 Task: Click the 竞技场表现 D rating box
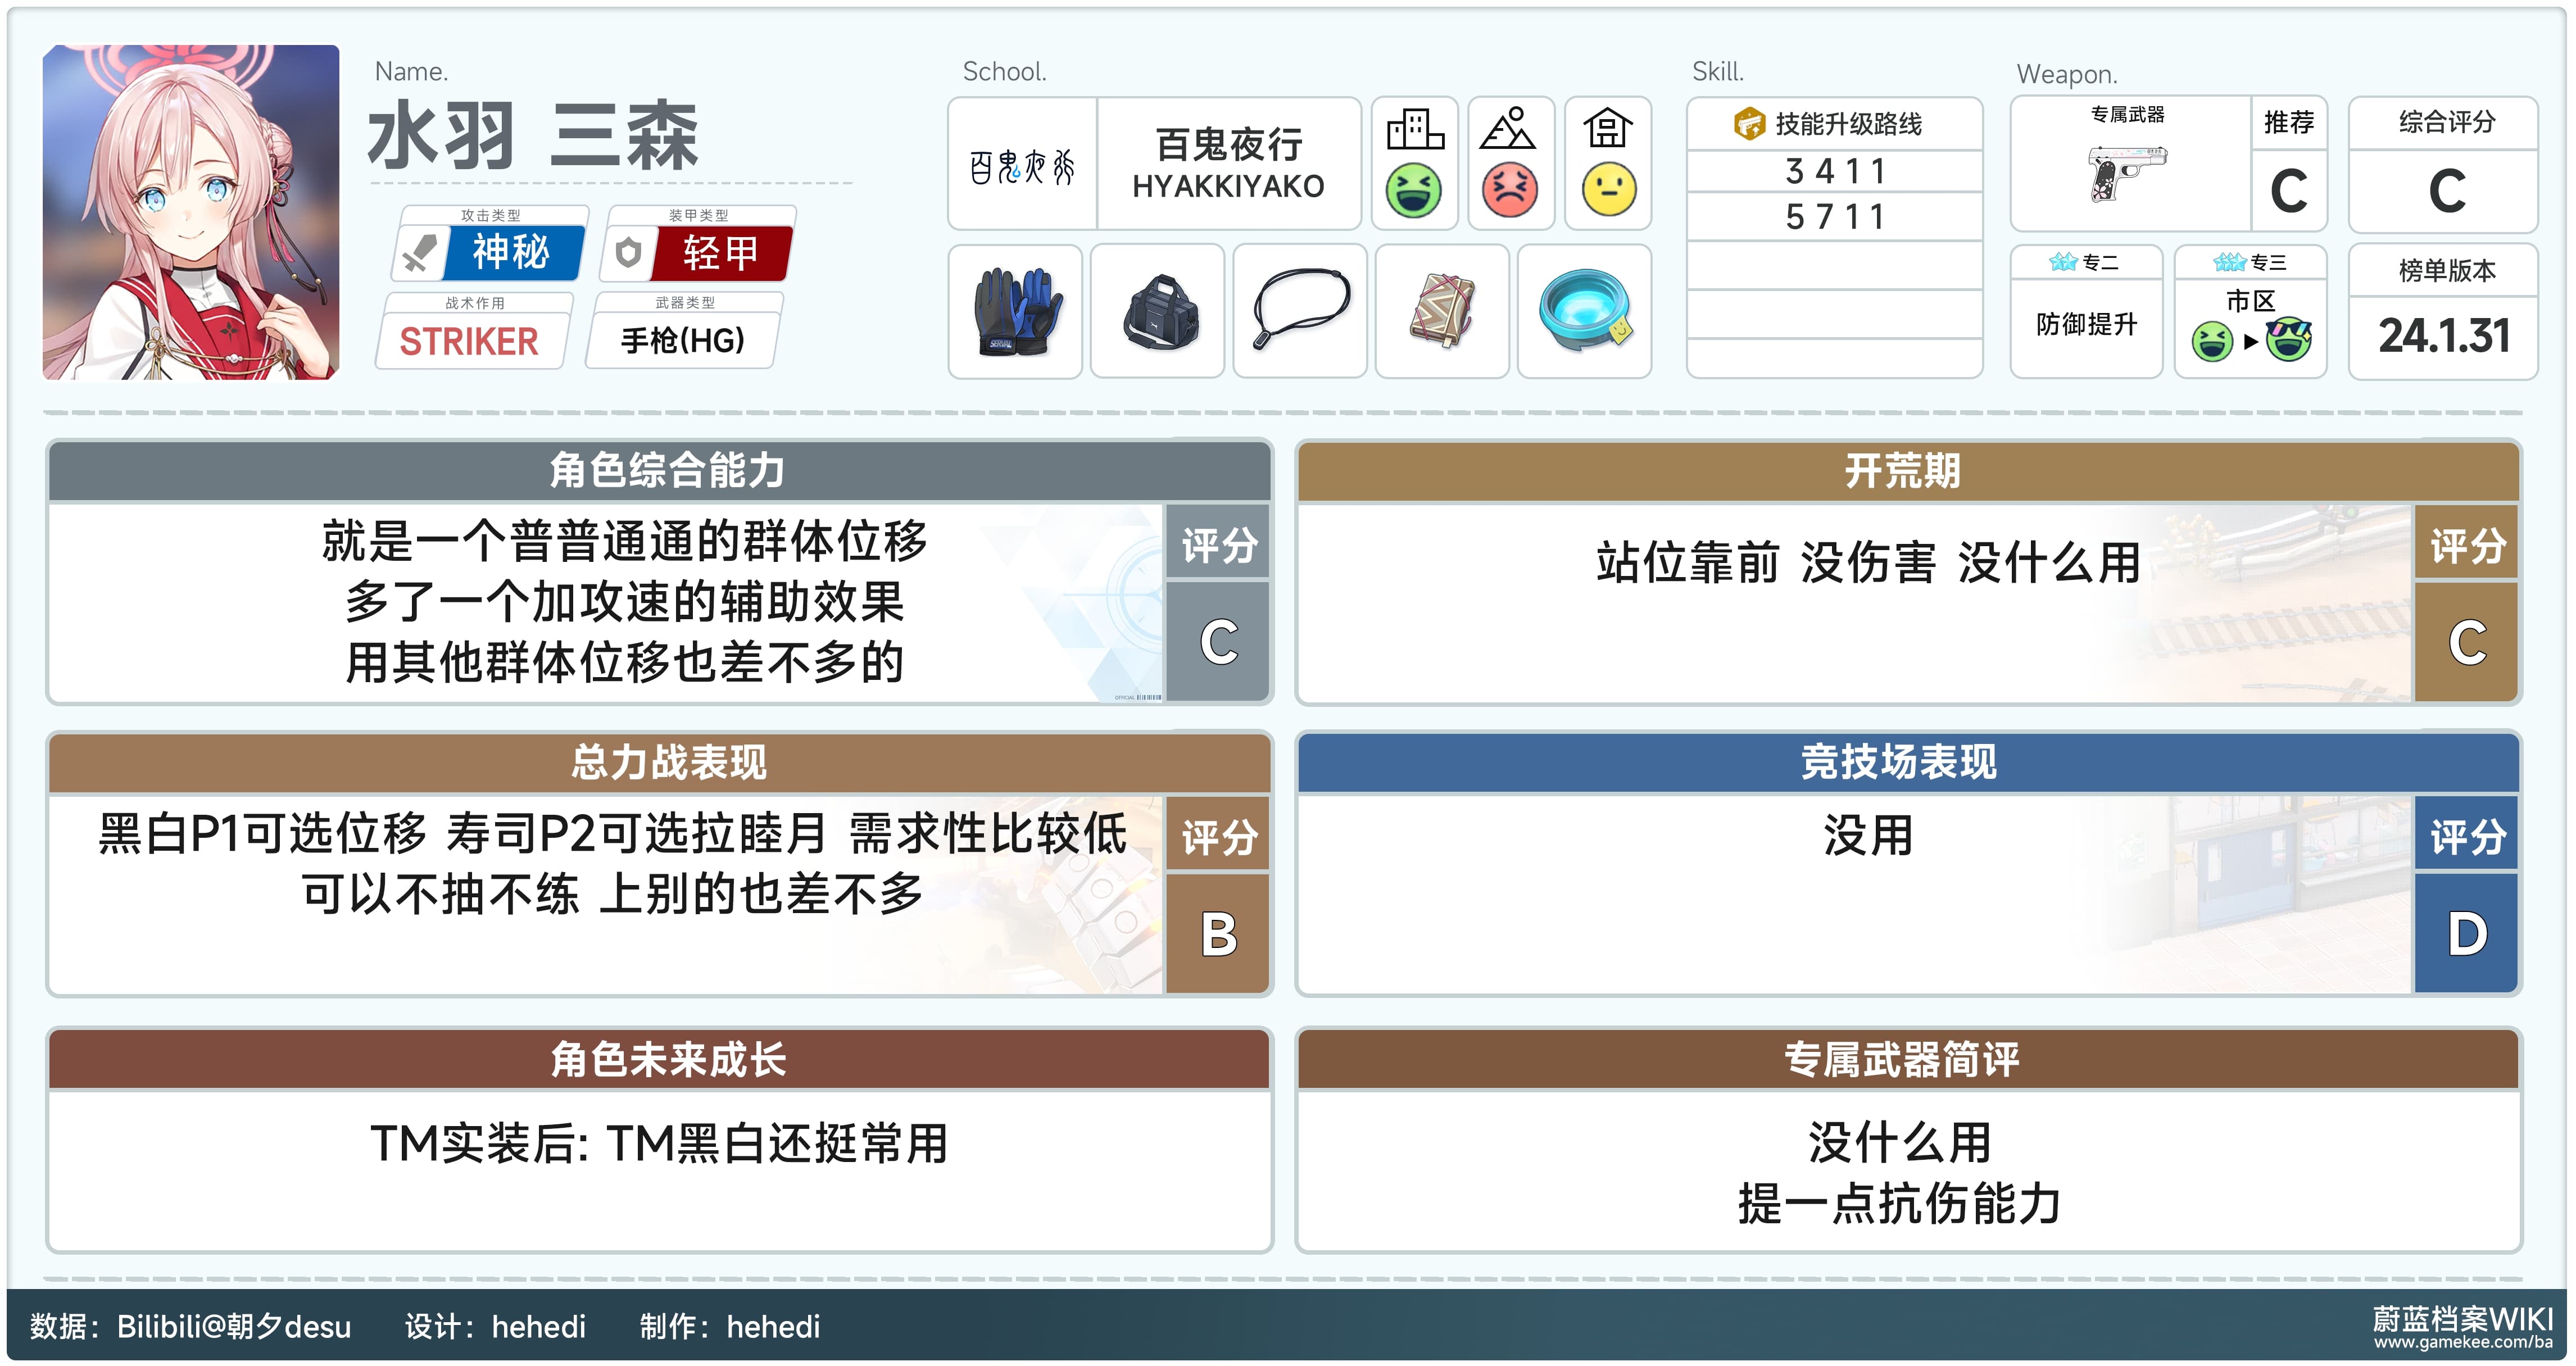[2466, 932]
